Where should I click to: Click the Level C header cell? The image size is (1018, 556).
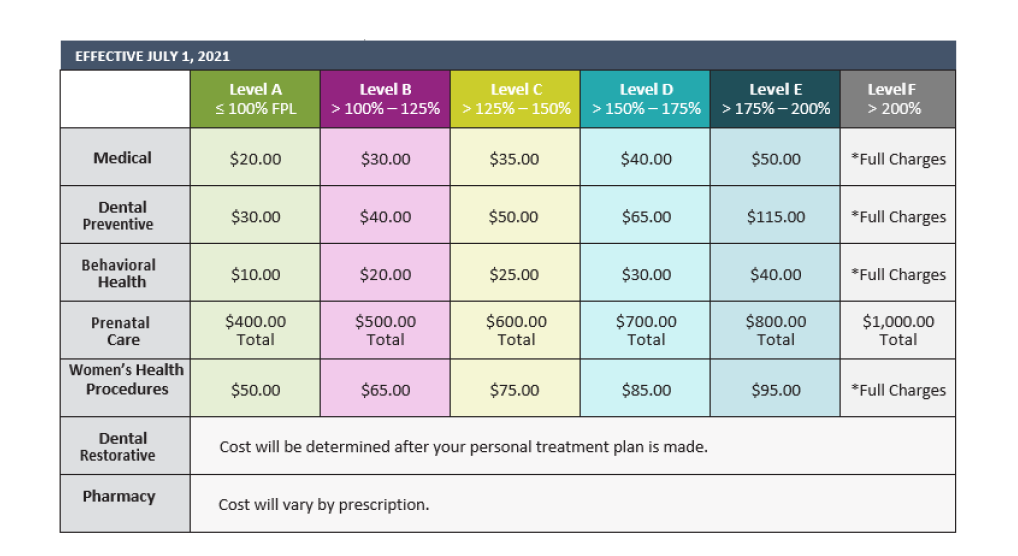click(515, 99)
